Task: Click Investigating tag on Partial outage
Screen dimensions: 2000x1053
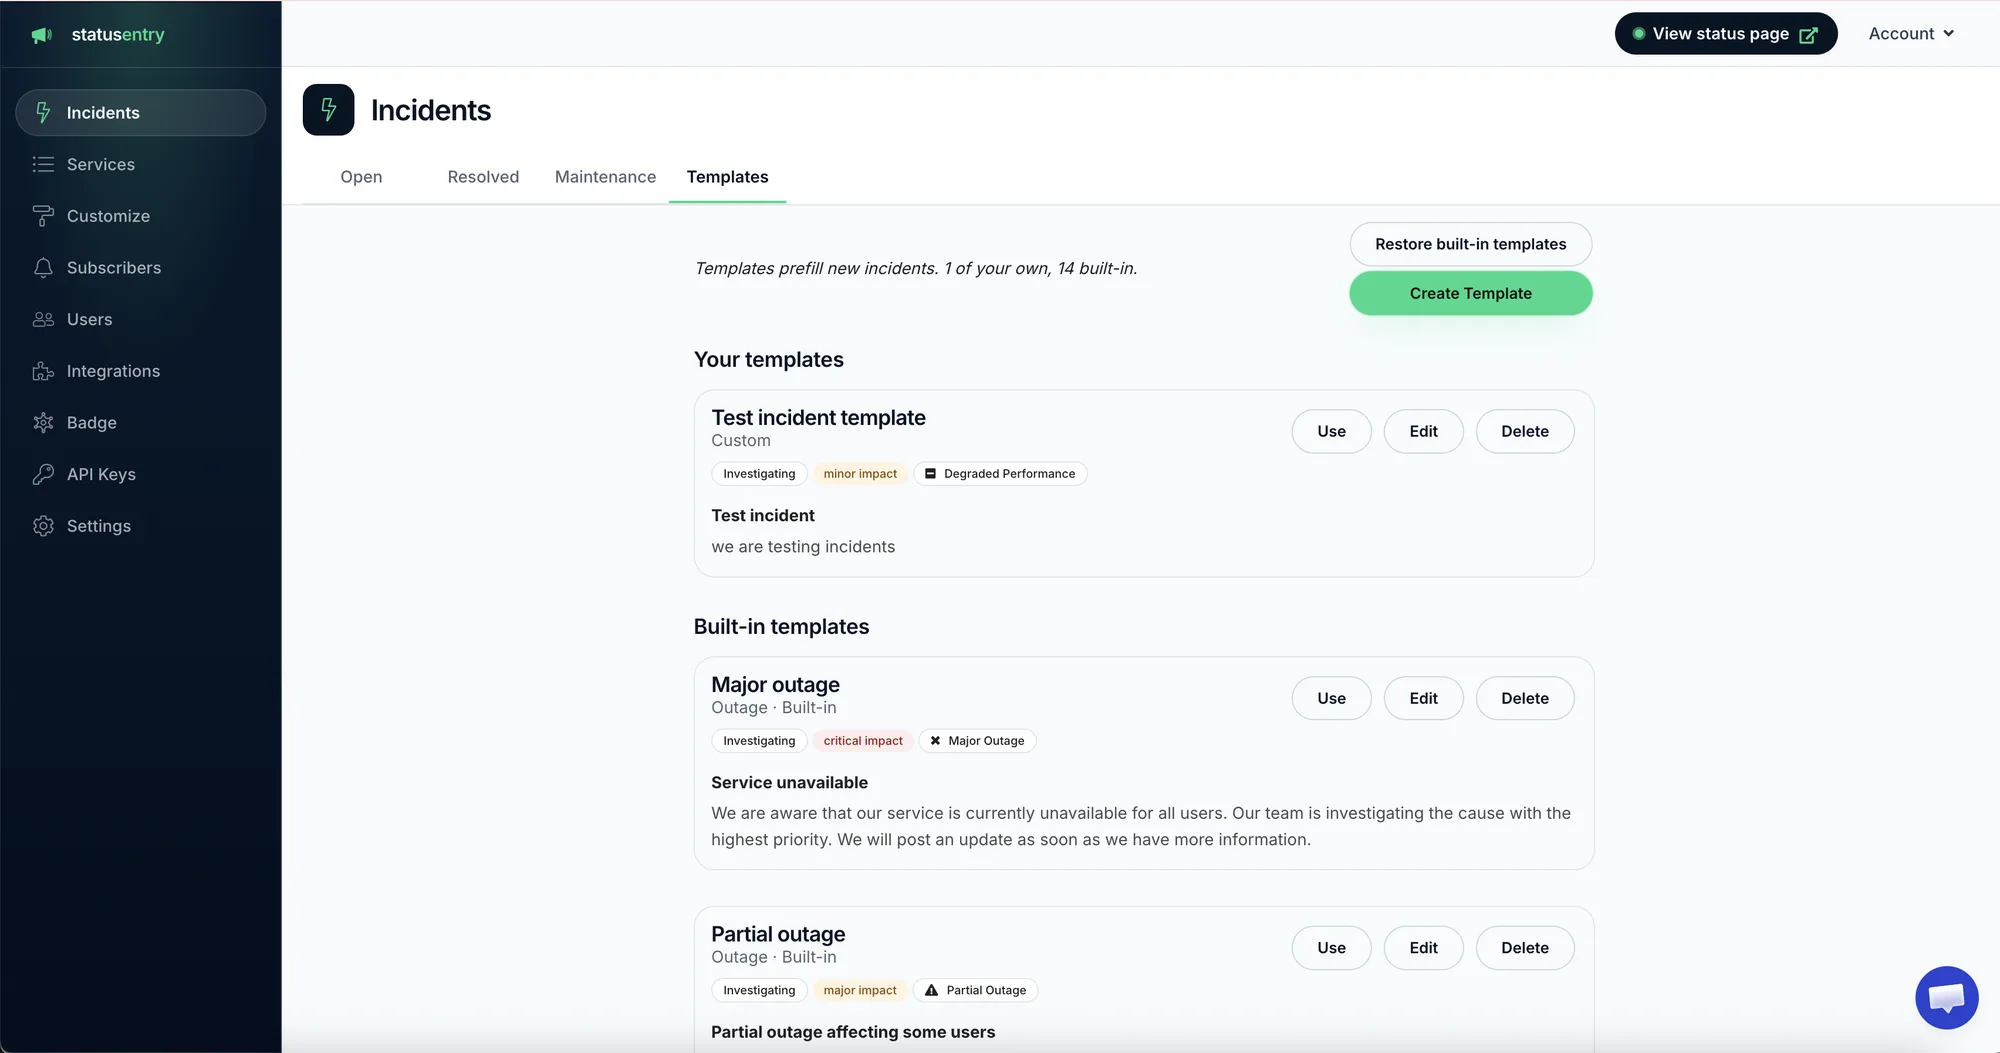Action: (x=759, y=990)
